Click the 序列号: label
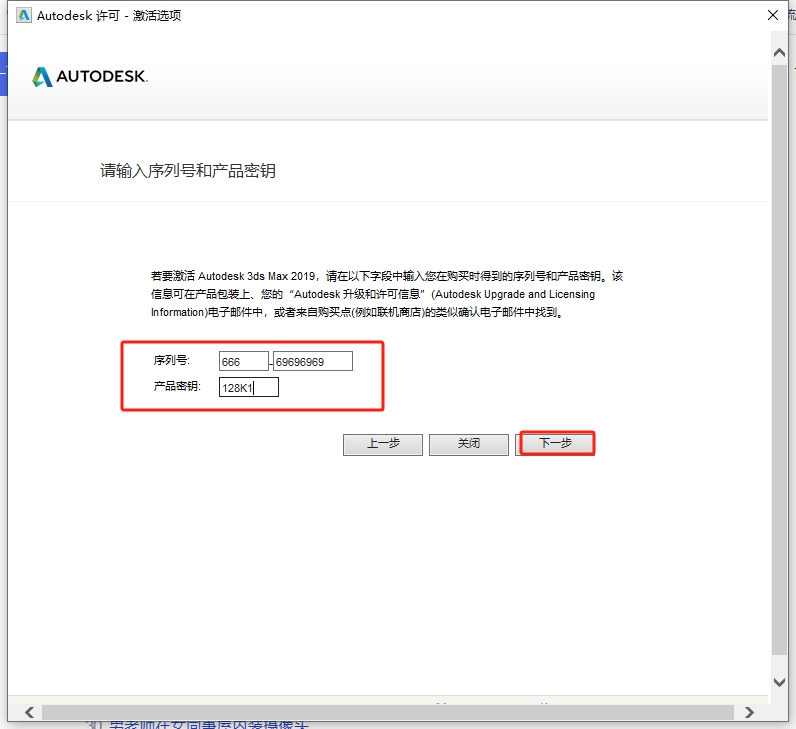The height and width of the screenshot is (729, 796). coord(172,360)
